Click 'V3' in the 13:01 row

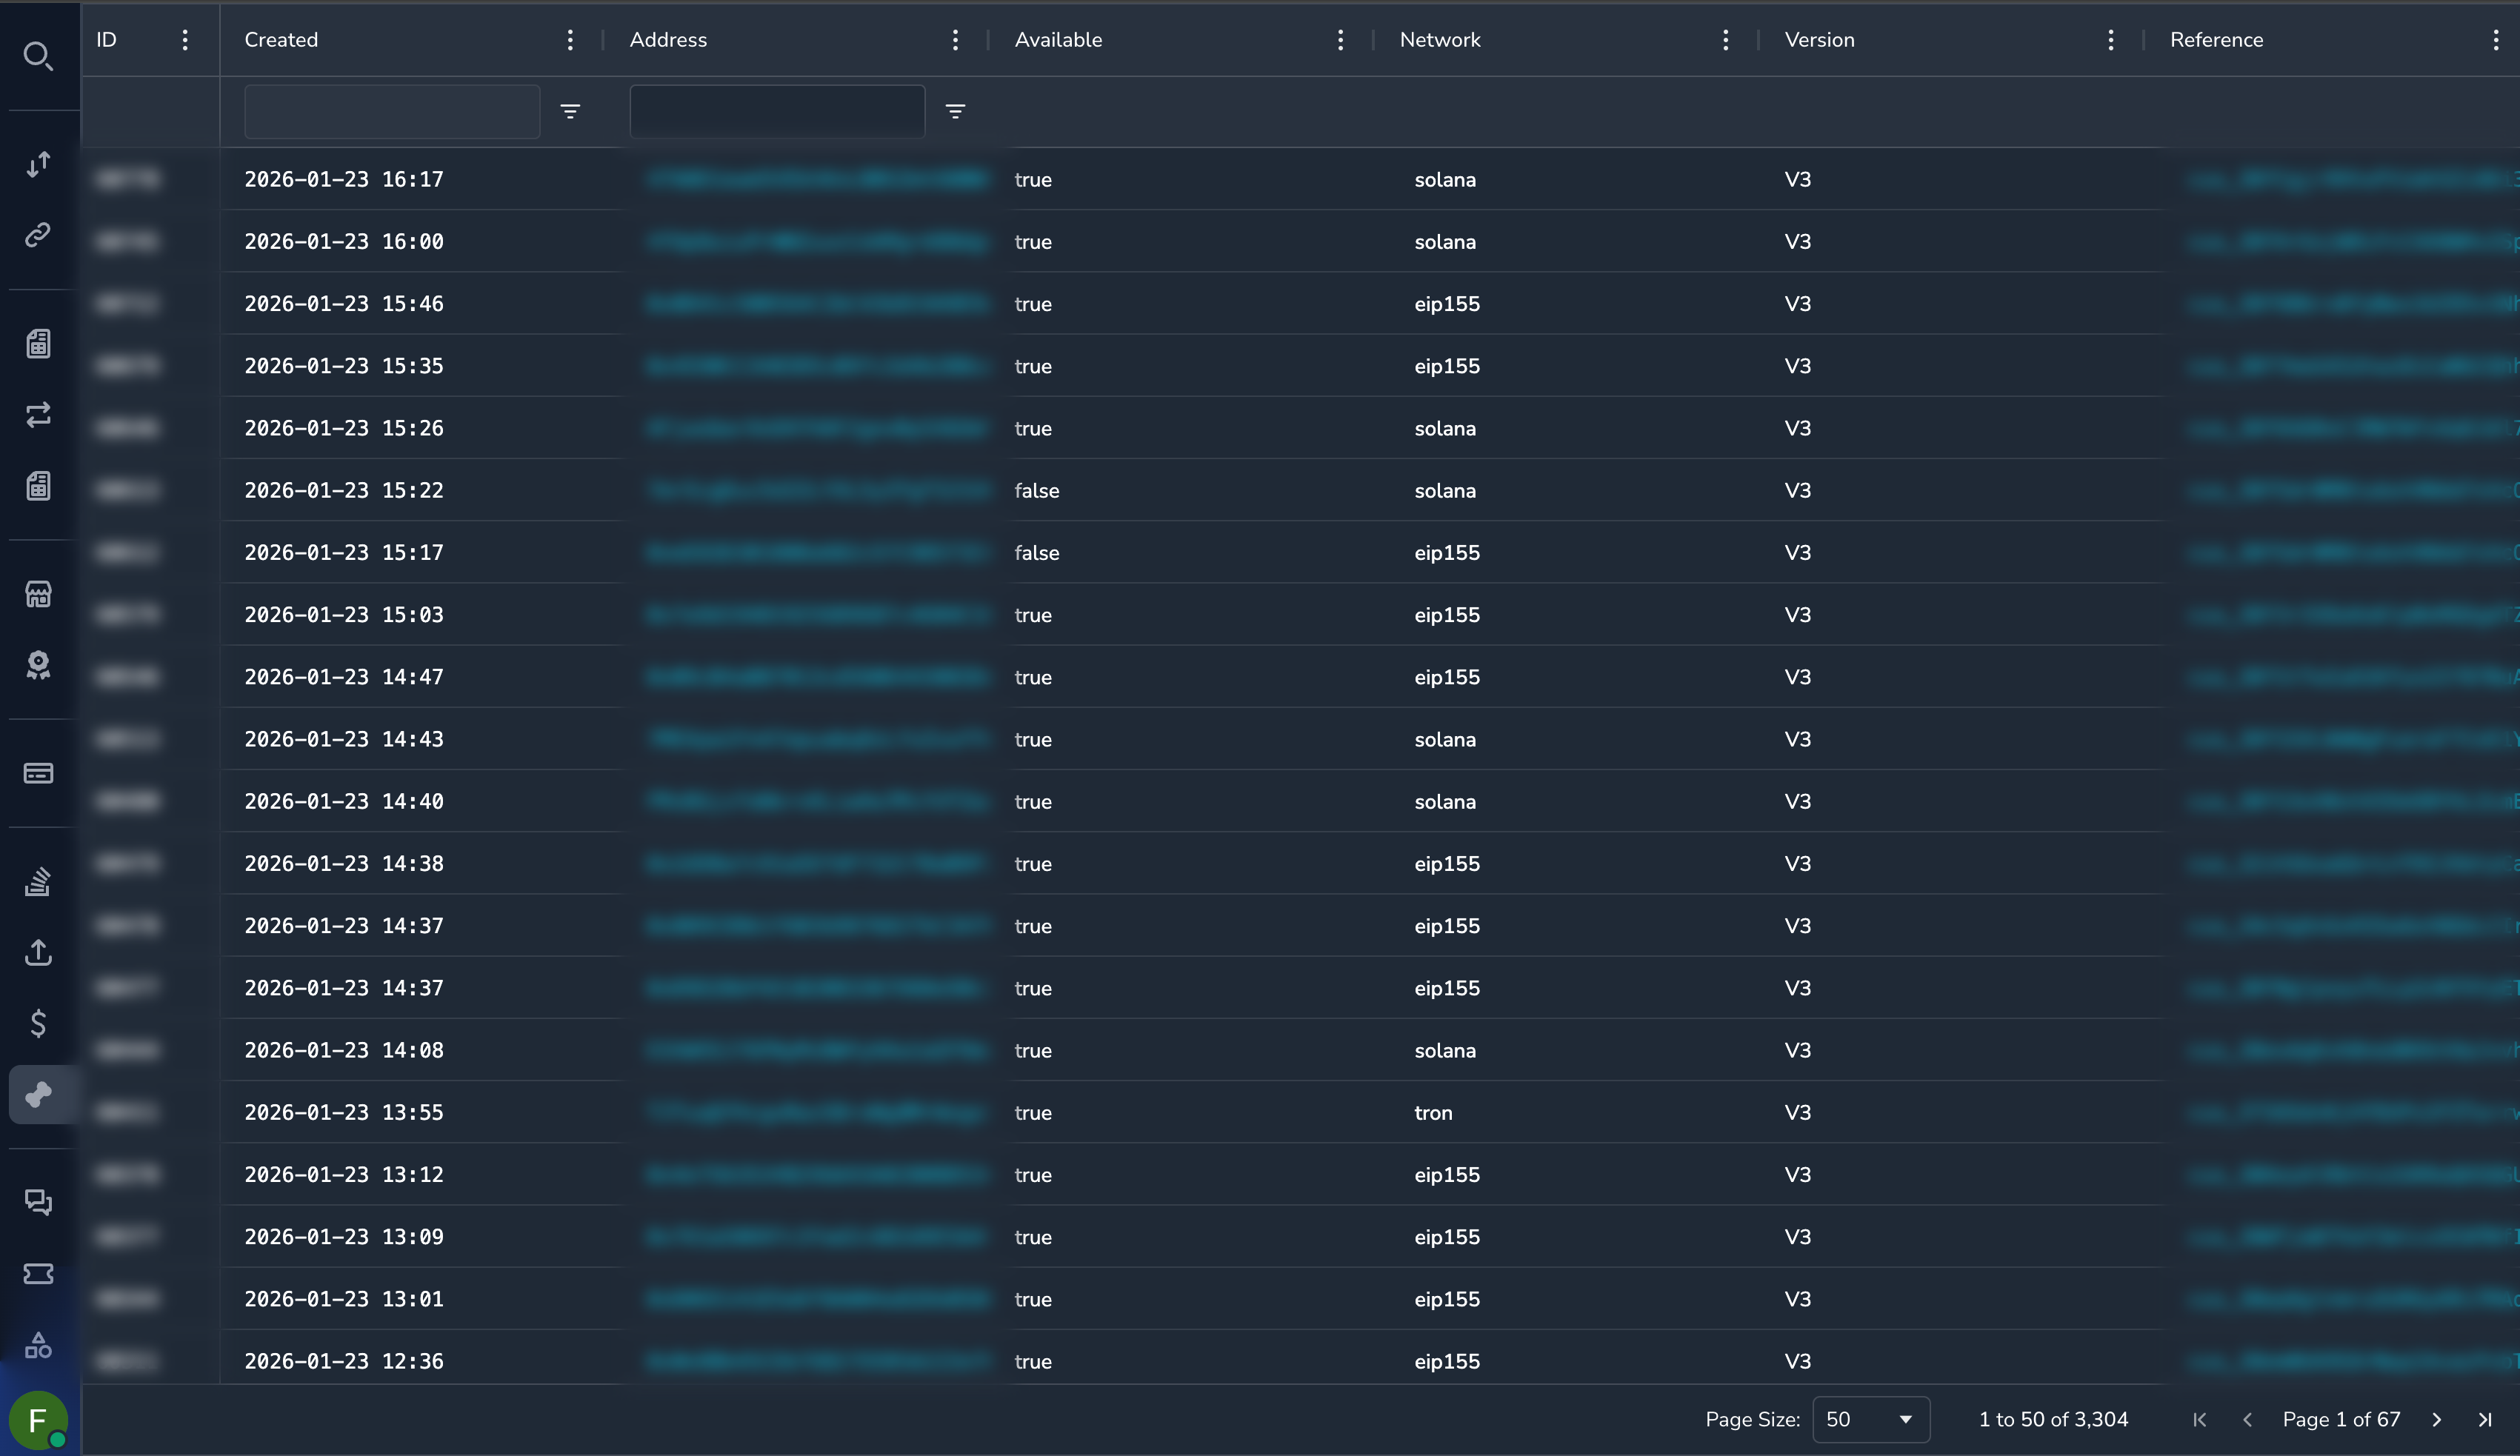coord(1797,1299)
